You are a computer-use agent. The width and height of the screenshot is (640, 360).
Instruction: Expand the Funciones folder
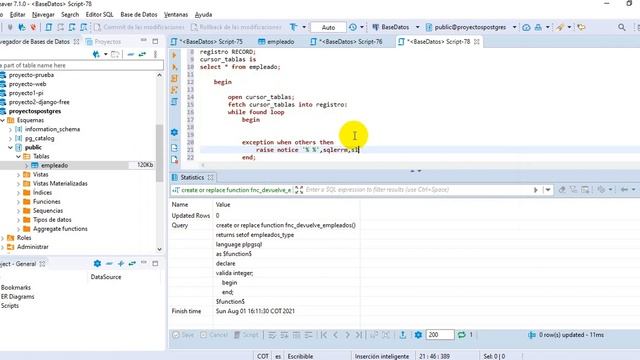(18, 202)
